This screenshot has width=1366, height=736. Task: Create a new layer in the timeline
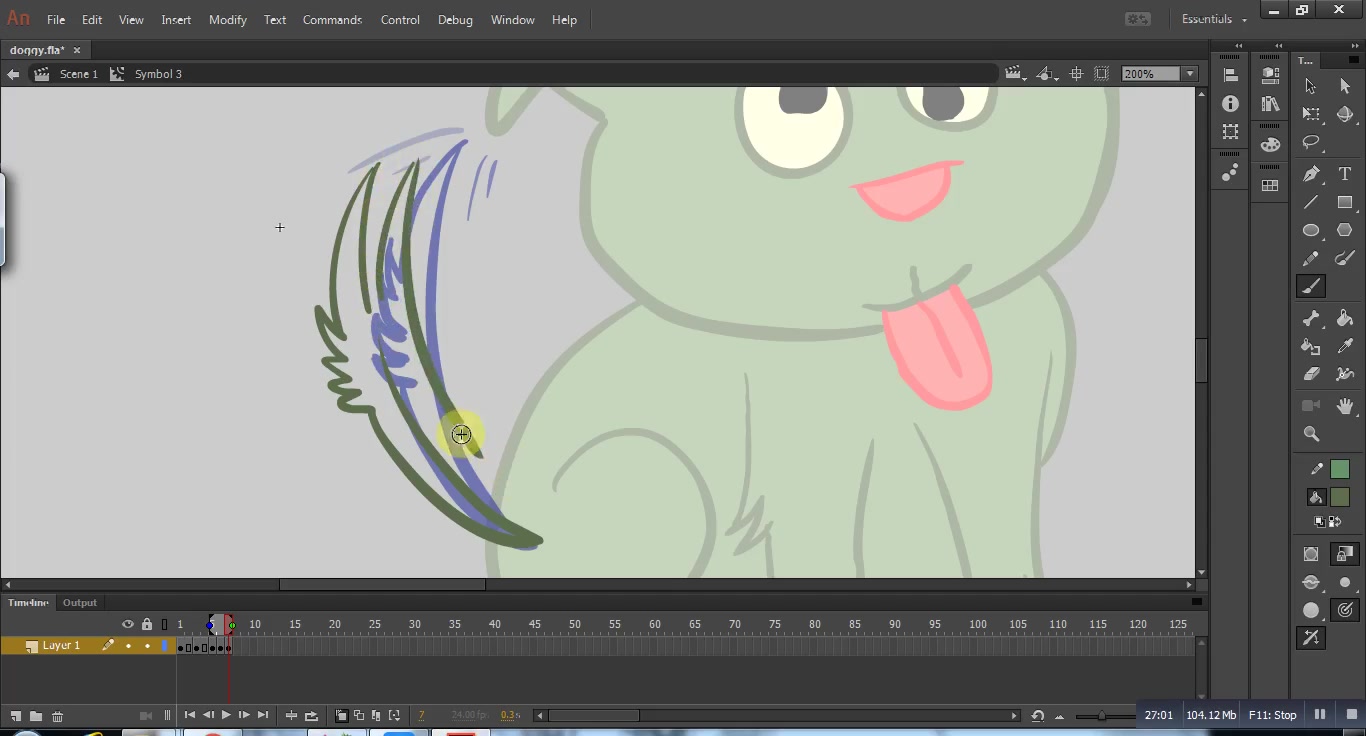15,715
